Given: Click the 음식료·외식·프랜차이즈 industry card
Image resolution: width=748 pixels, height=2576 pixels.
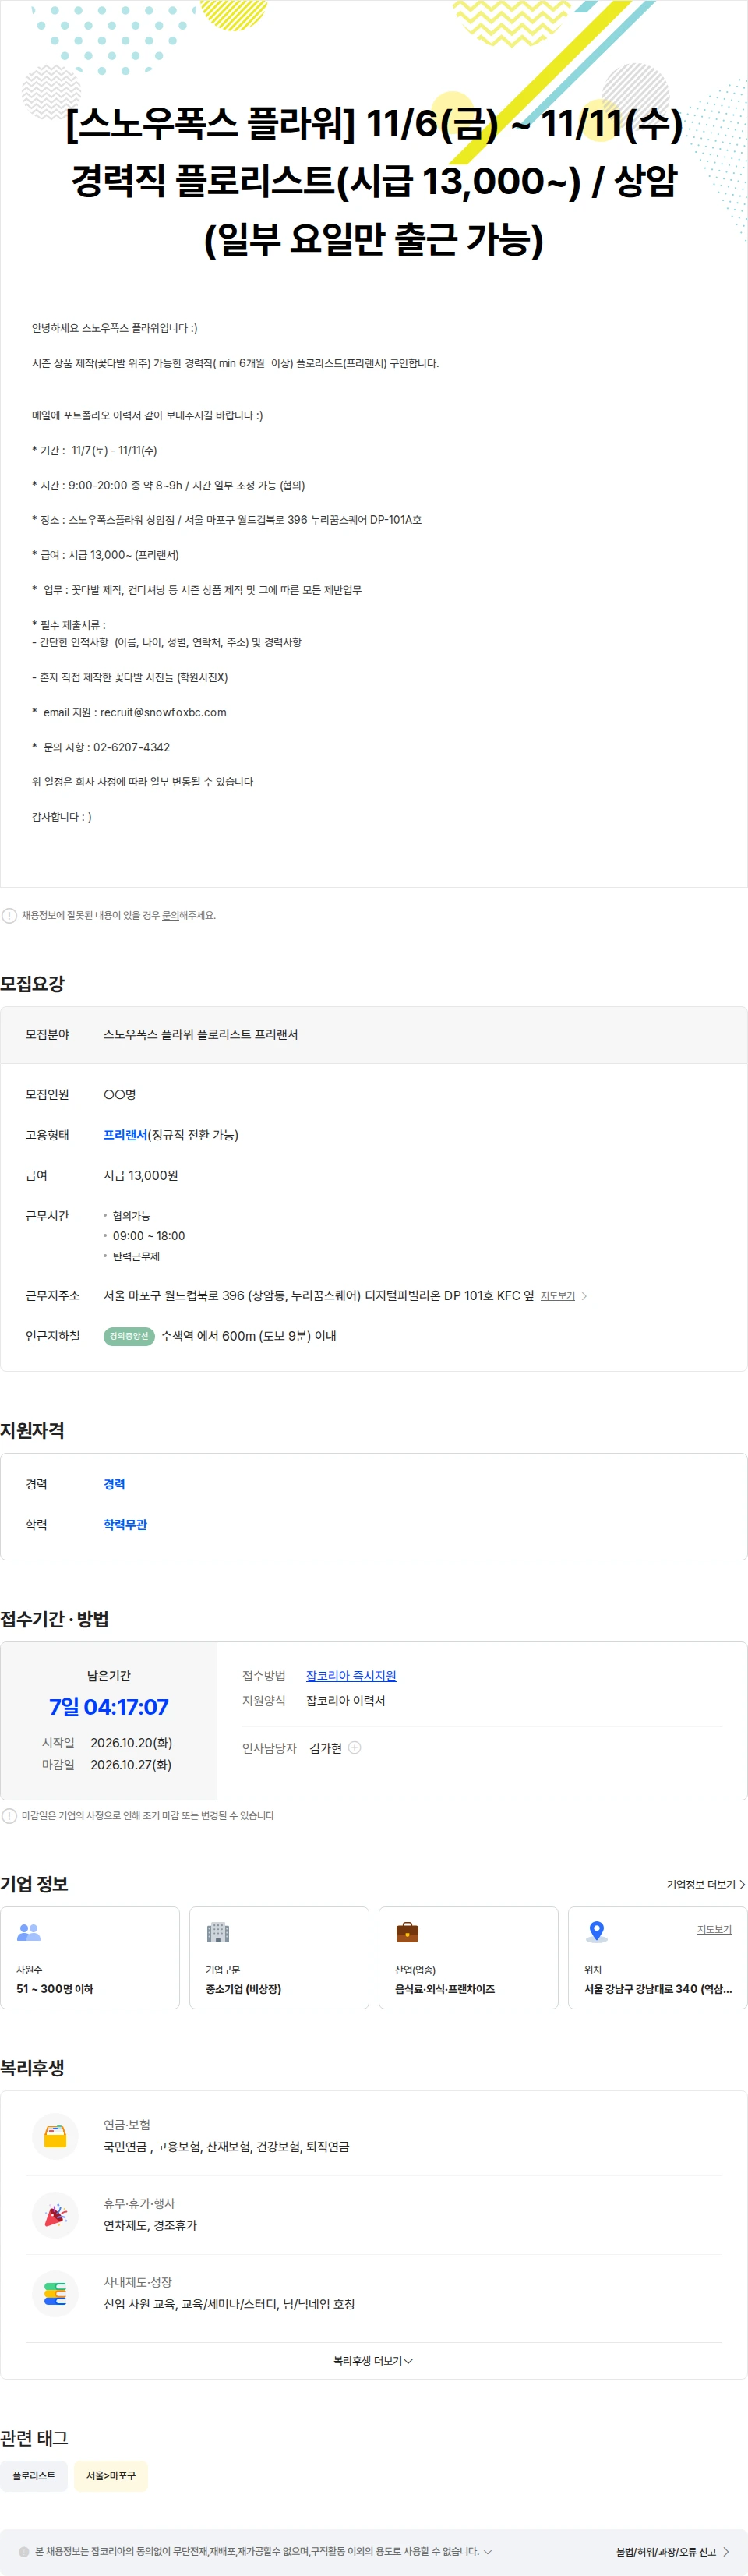Looking at the screenshot, I should [x=468, y=1957].
